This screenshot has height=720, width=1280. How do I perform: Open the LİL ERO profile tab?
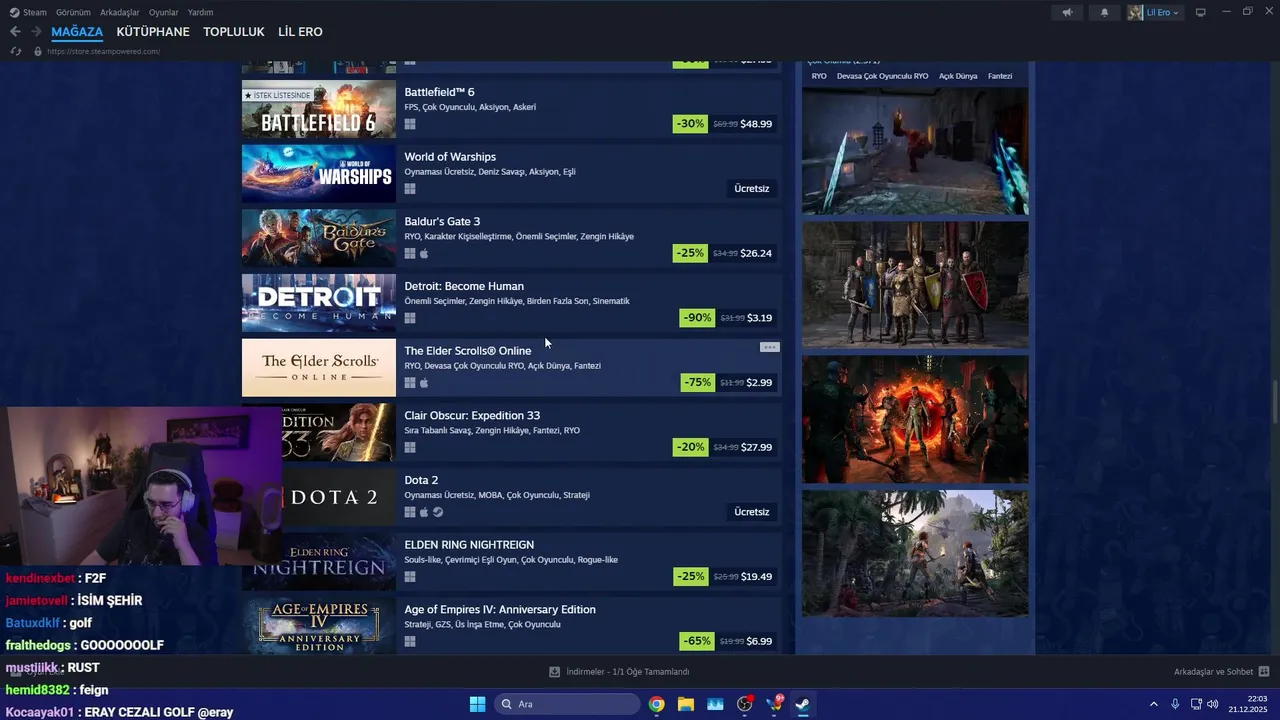300,32
